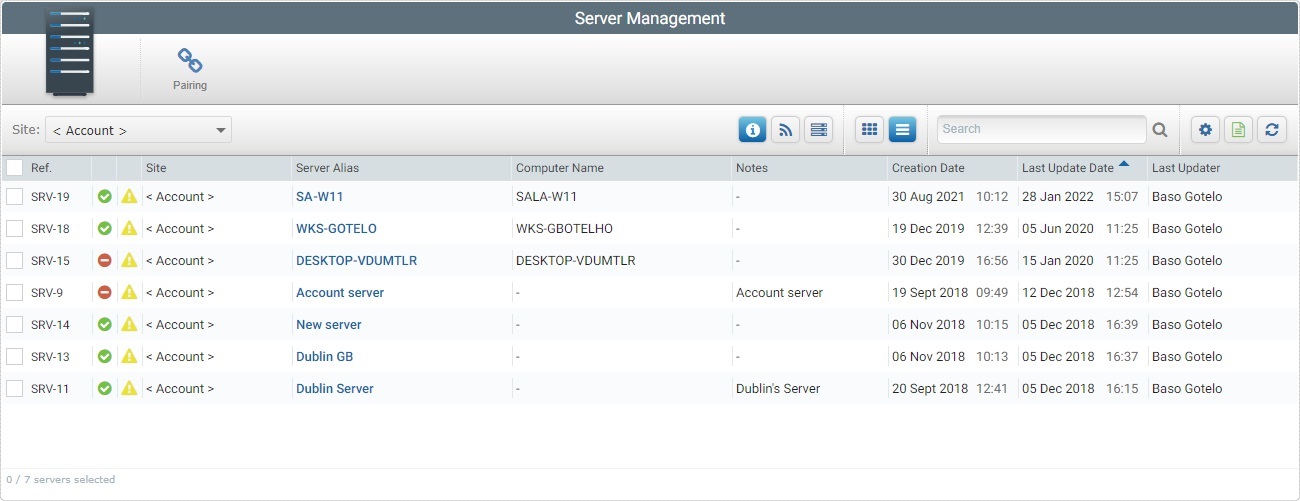Viewport: 1300px width, 501px height.
Task: Switch to grid tile layout
Action: point(870,129)
